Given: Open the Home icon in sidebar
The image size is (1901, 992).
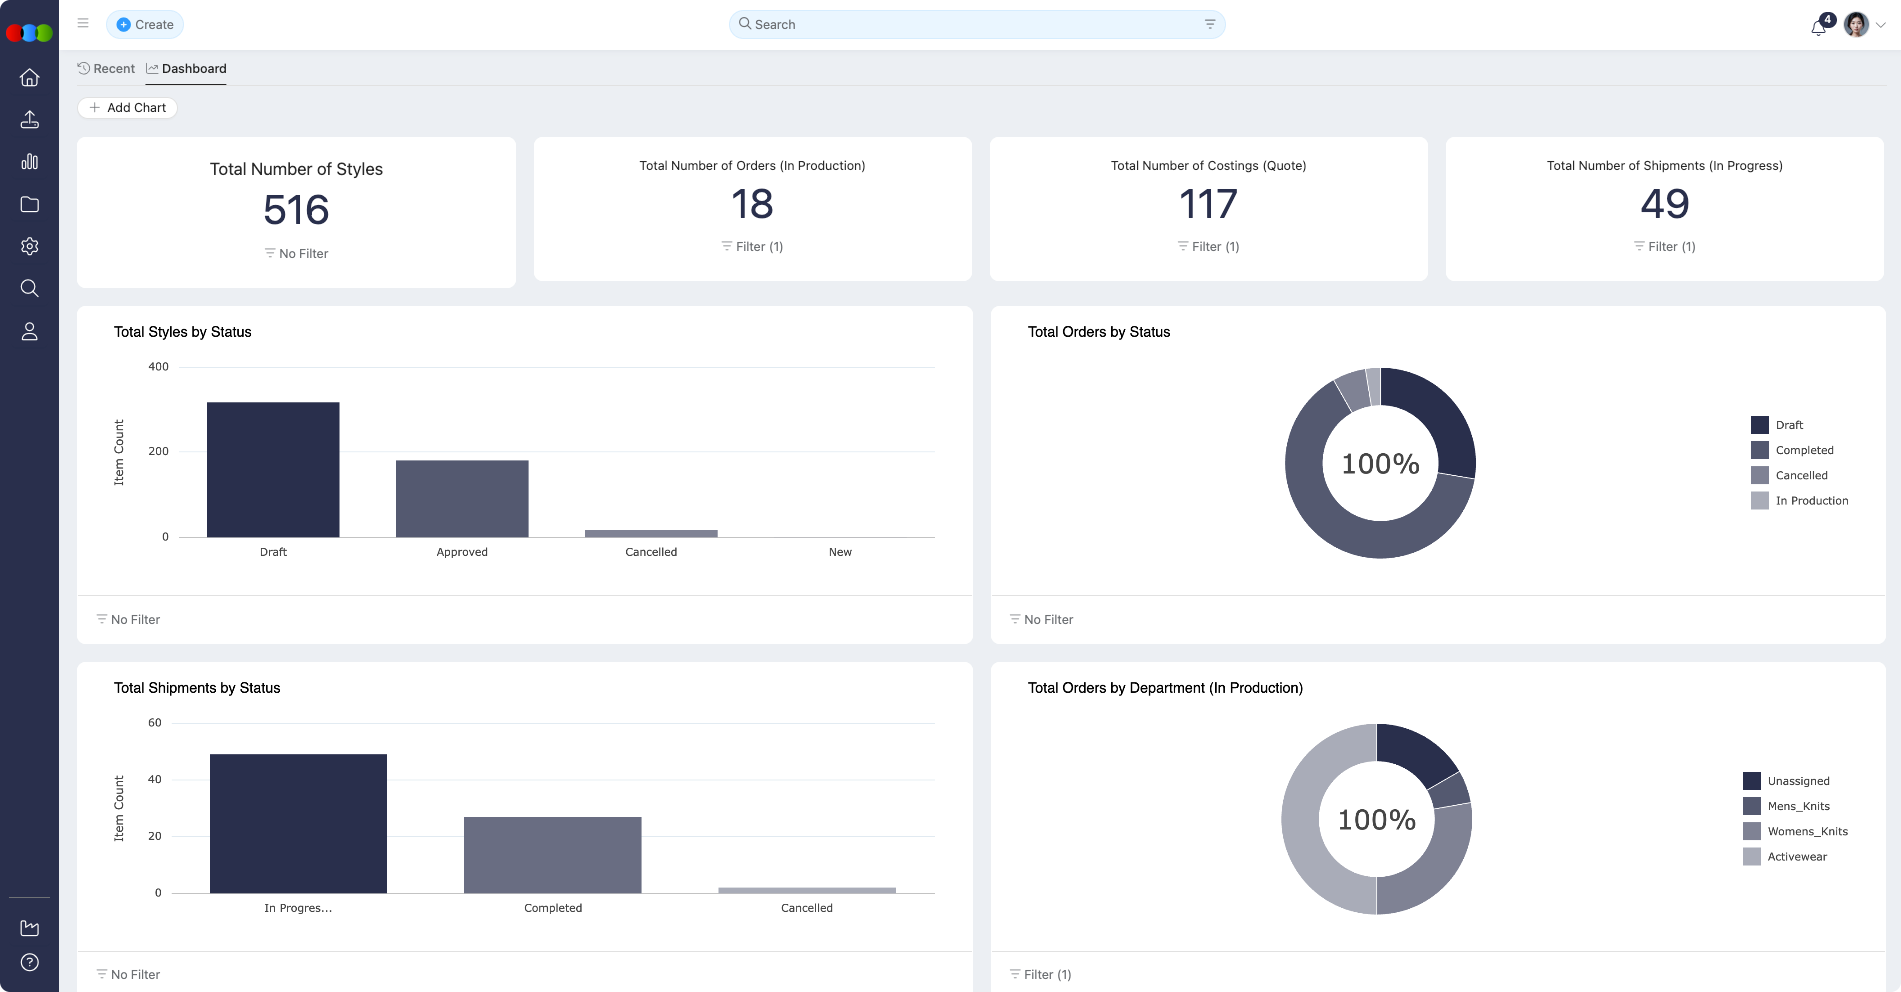Looking at the screenshot, I should click(30, 78).
